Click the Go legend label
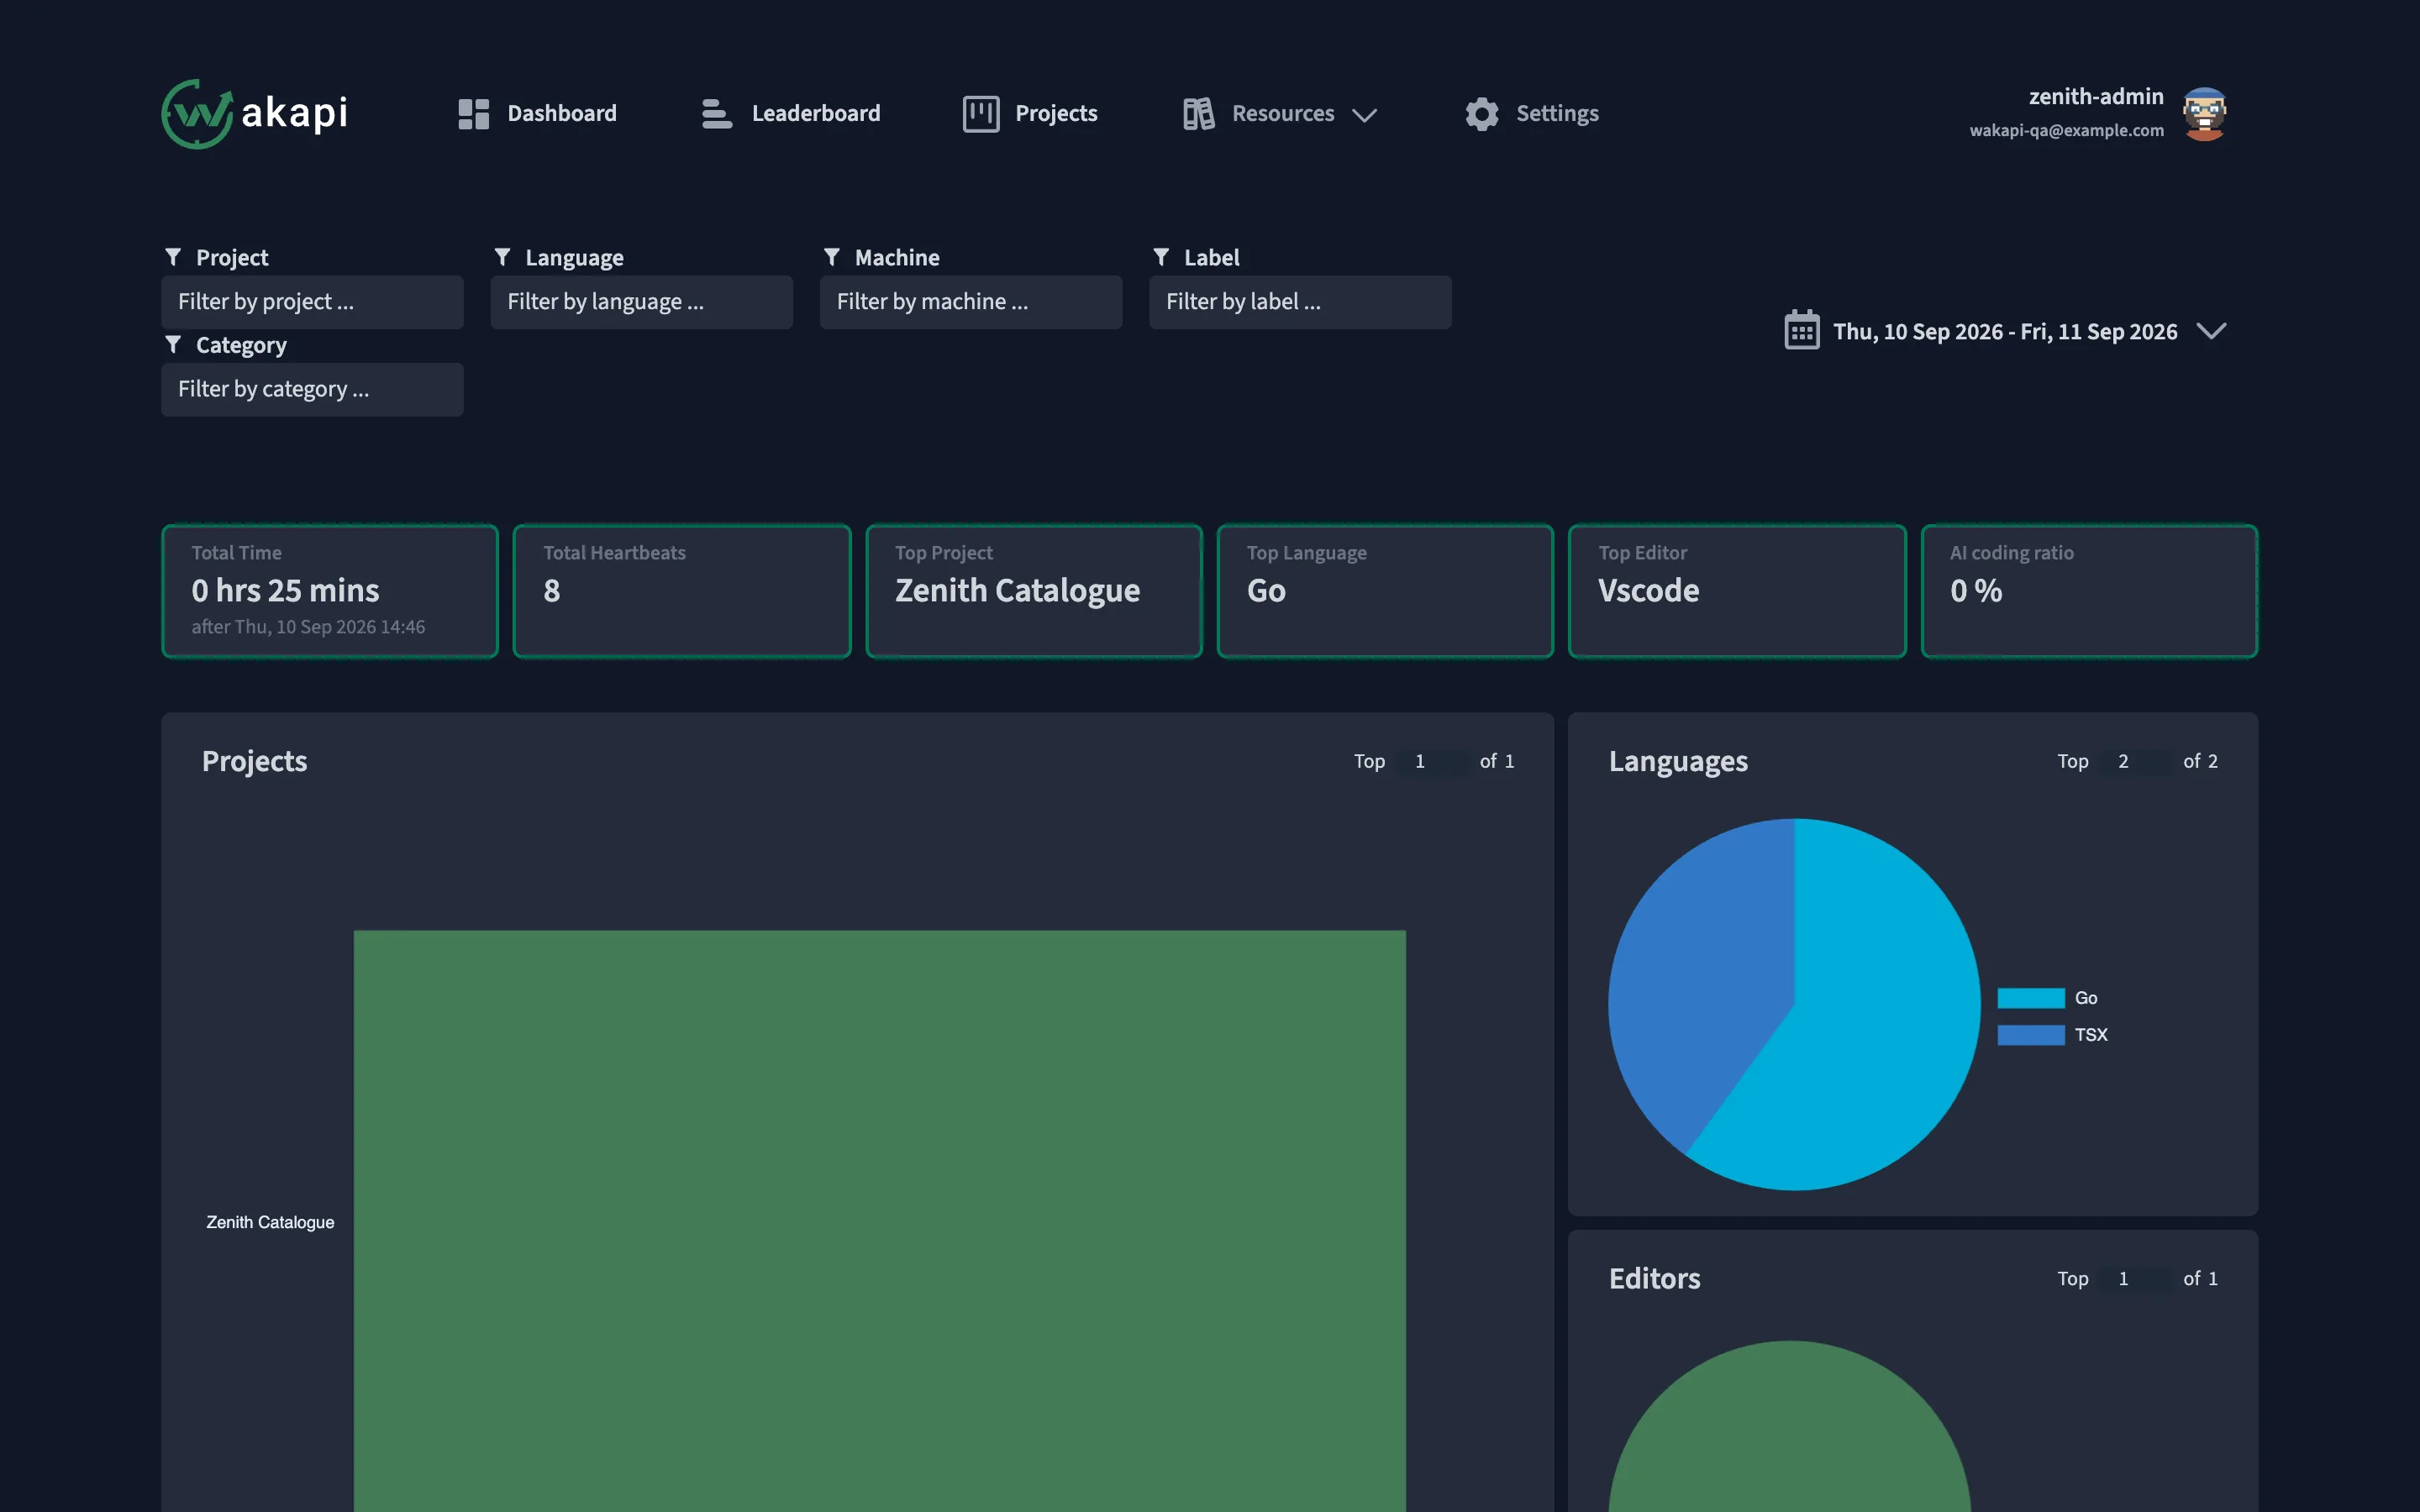Viewport: 2420px width, 1512px height. click(x=2086, y=998)
